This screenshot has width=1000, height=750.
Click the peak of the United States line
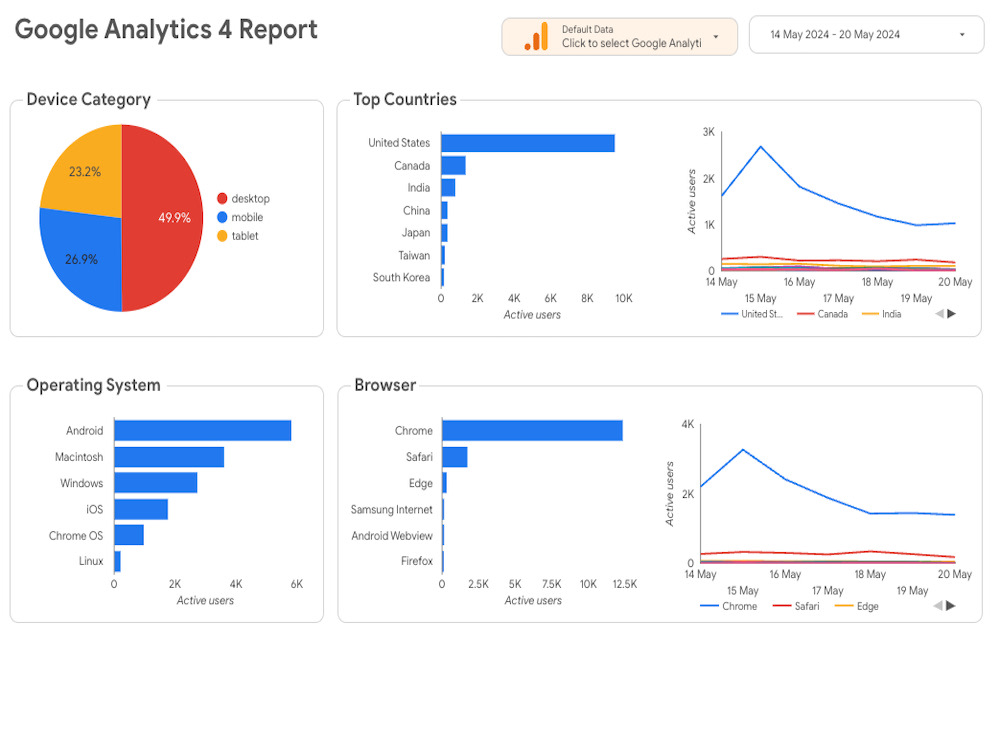point(761,147)
